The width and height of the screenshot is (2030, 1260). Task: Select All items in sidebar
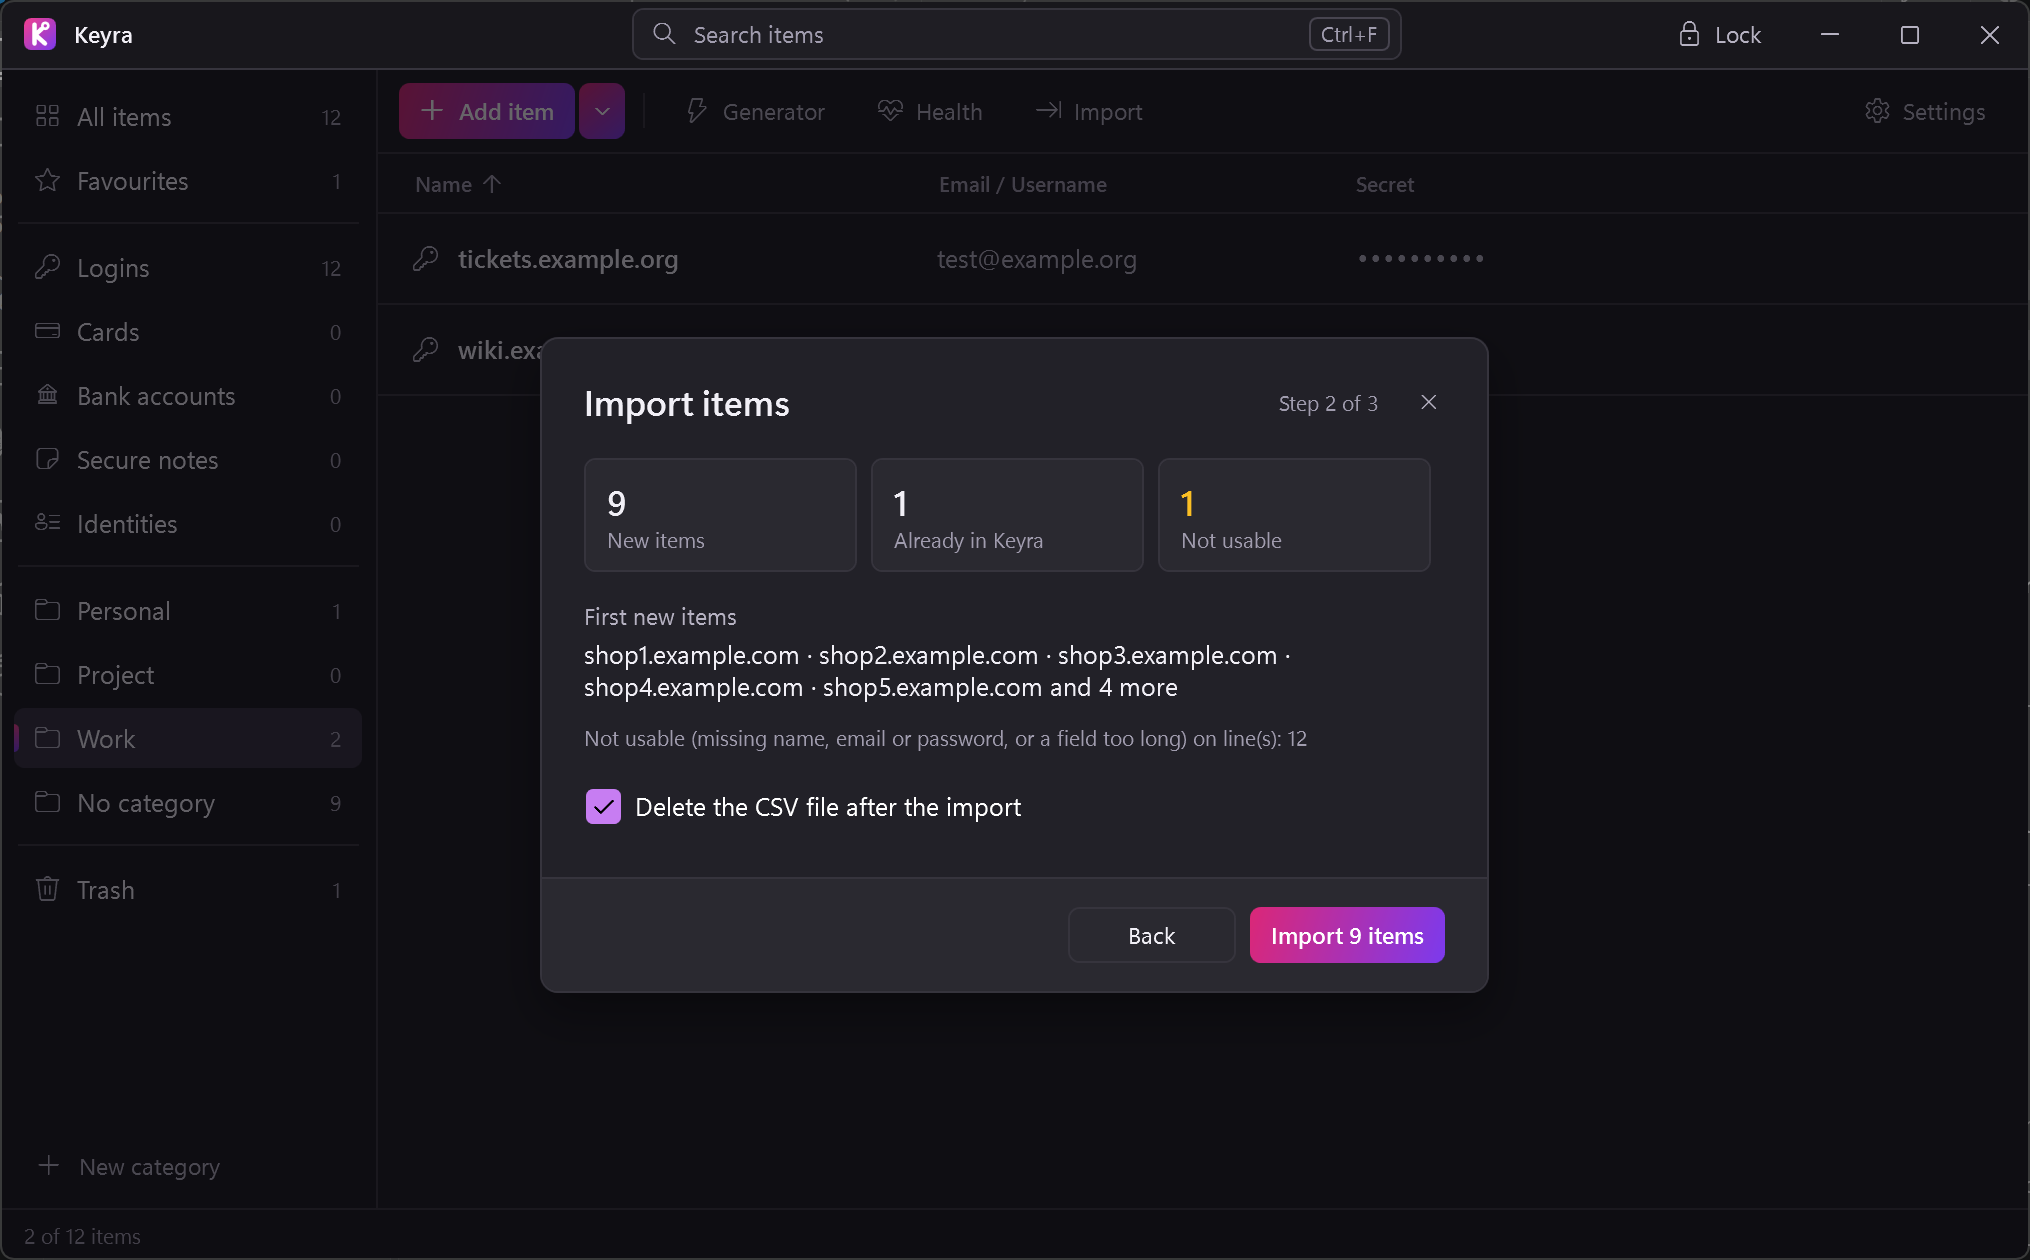188,117
